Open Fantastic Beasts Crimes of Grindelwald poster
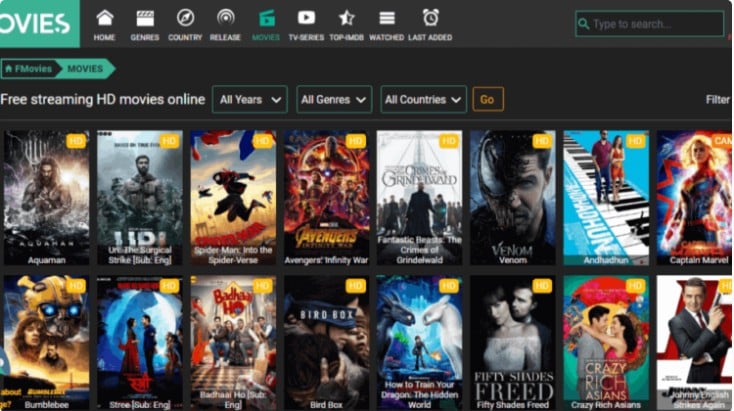The height and width of the screenshot is (411, 734). pos(419,198)
